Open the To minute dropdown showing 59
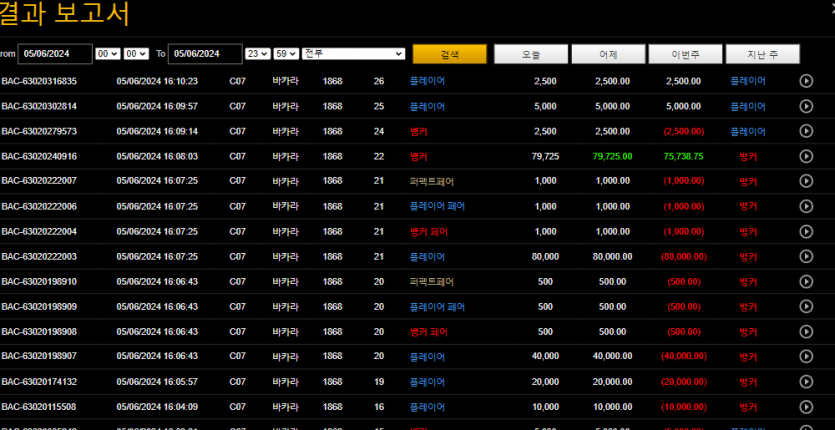 point(286,54)
